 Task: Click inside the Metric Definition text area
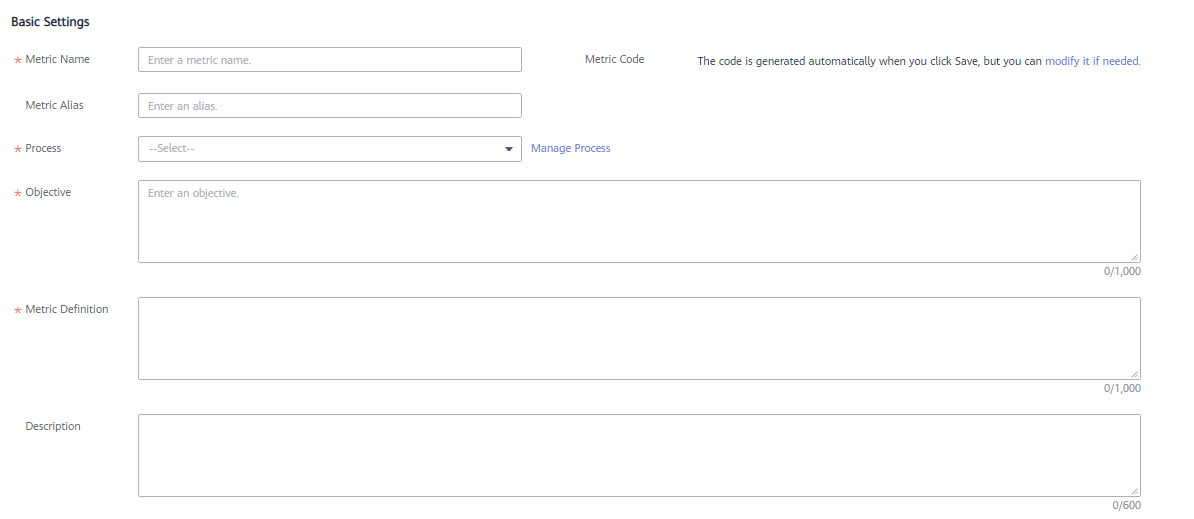click(639, 339)
